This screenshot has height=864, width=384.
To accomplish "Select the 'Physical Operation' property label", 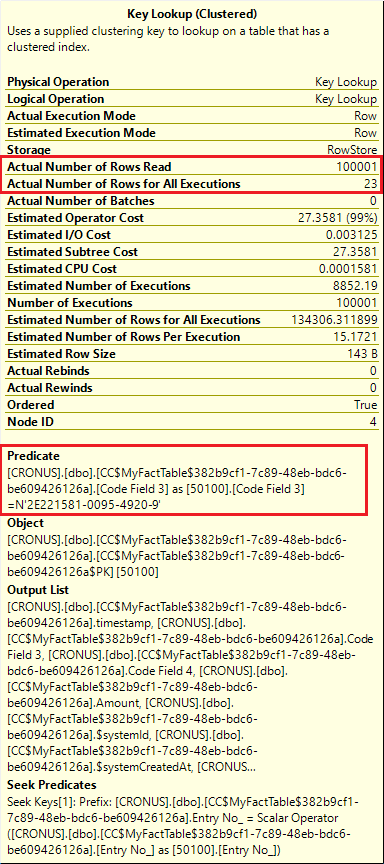I will point(58,82).
